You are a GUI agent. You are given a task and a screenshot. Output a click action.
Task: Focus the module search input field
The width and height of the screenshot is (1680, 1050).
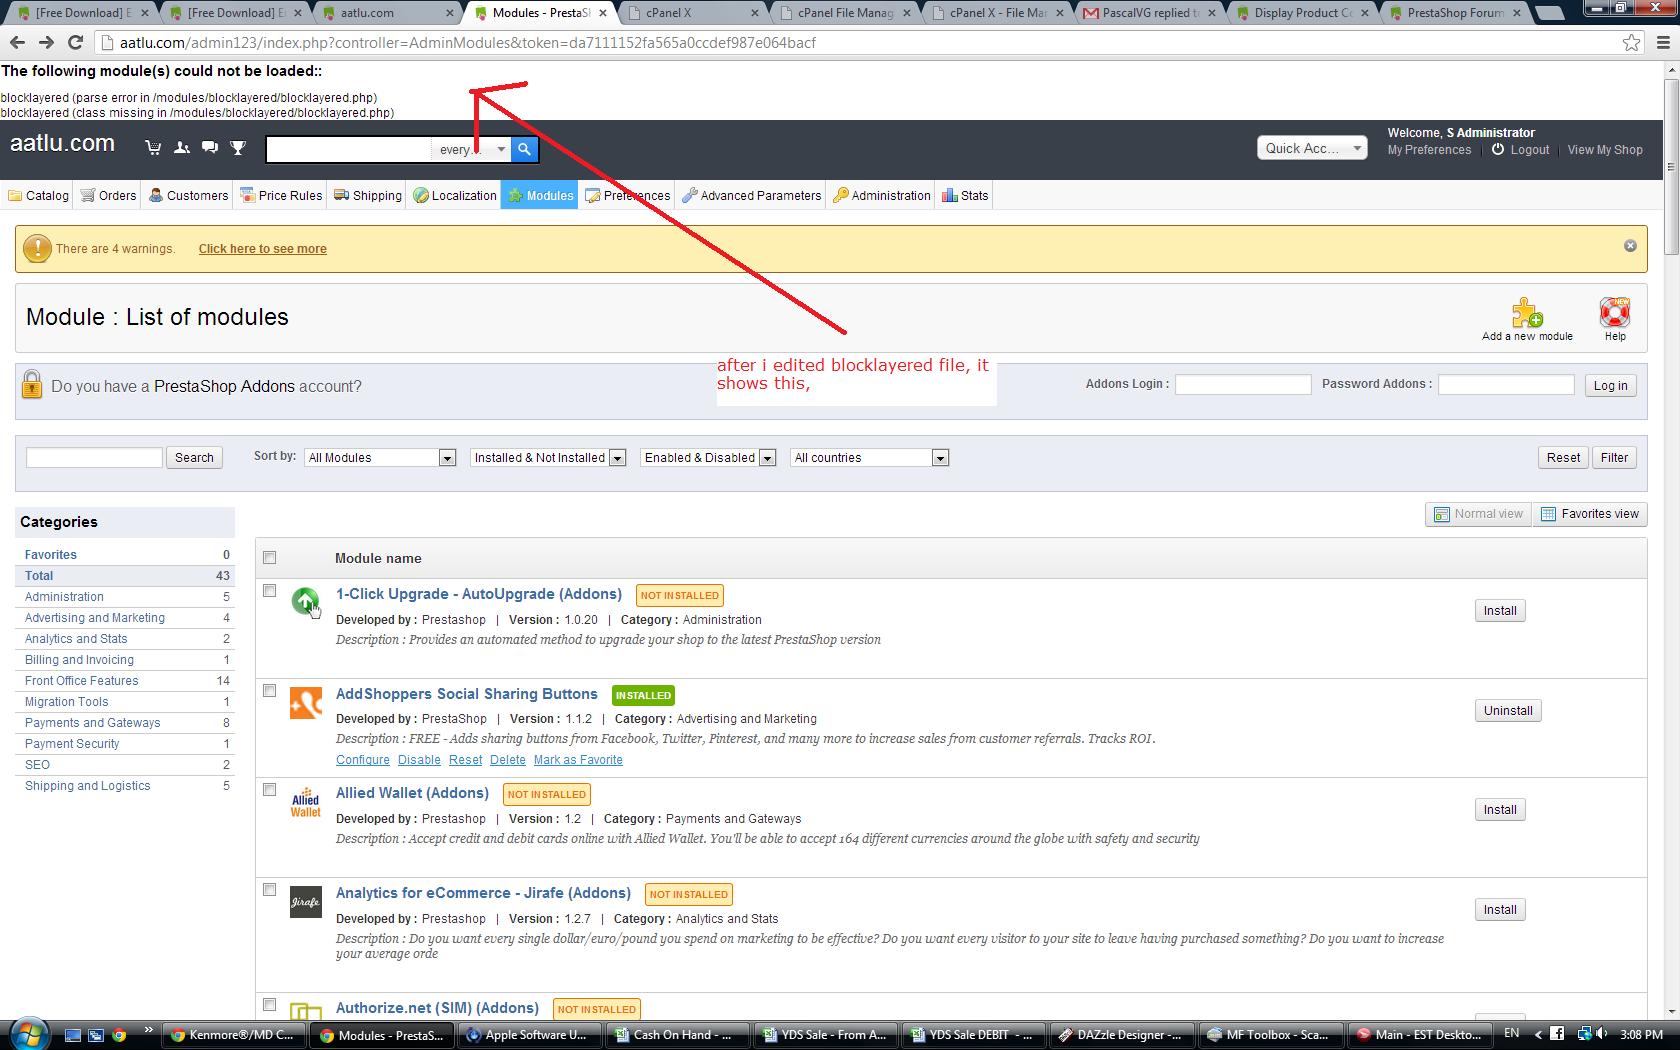(x=94, y=457)
